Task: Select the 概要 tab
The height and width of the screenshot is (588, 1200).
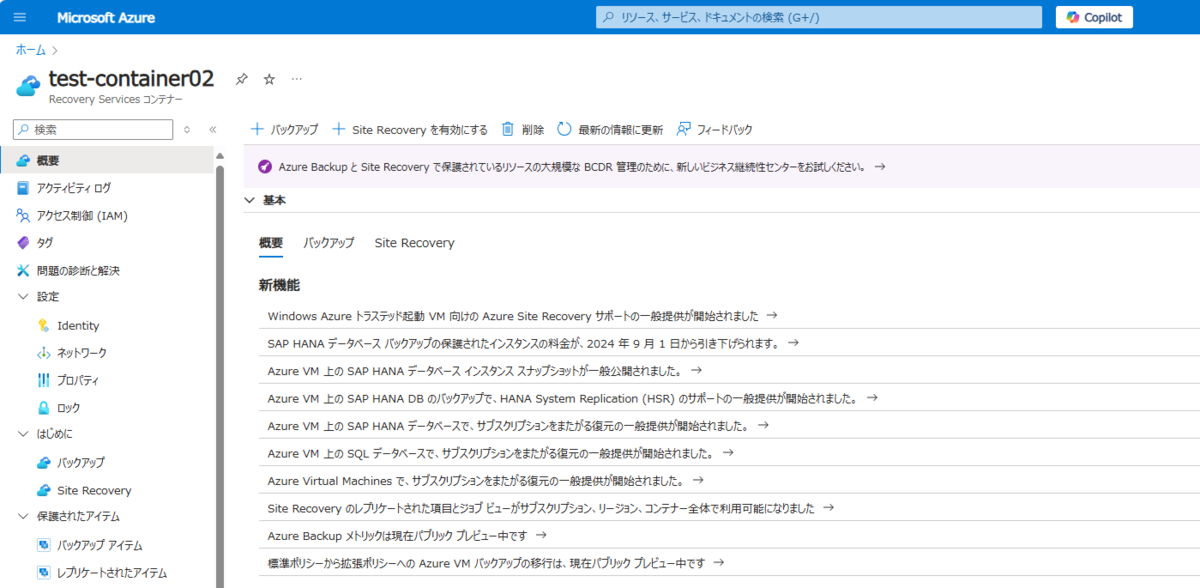Action: click(271, 243)
